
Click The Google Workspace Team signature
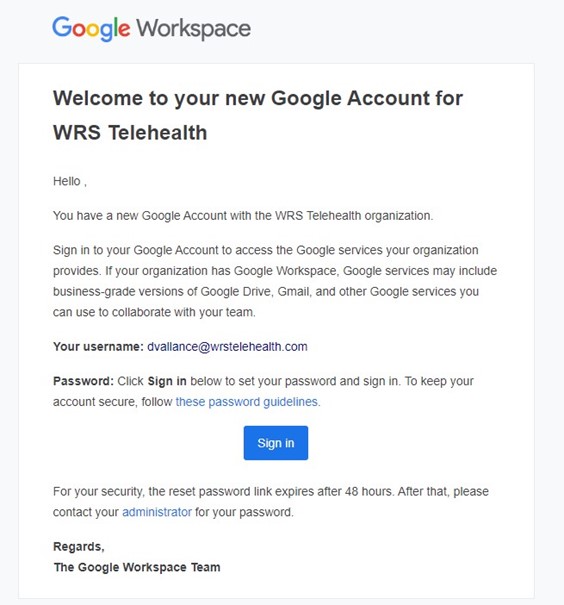137,567
